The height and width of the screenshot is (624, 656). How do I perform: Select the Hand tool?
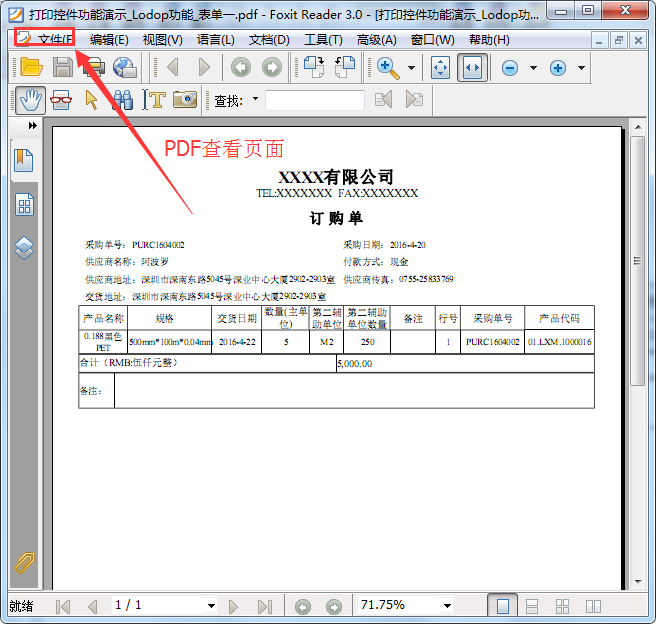pos(30,99)
